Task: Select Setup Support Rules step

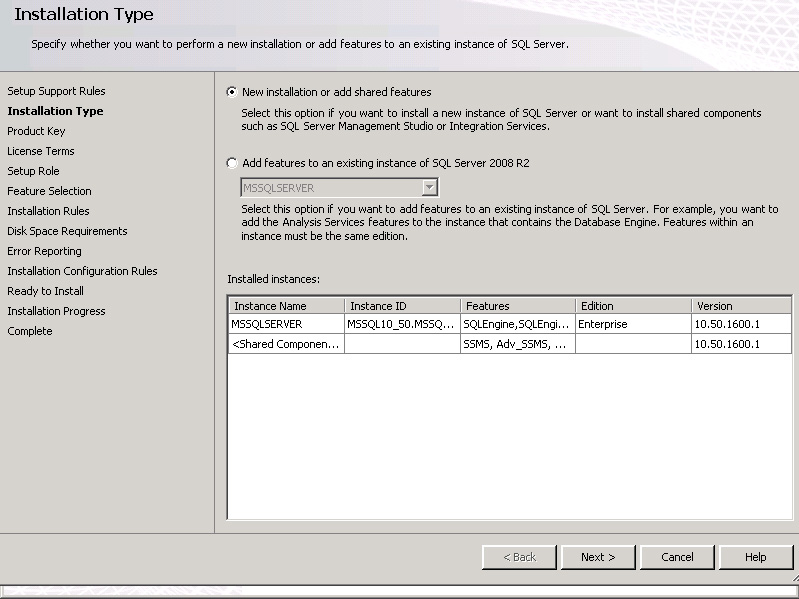Action: 56,91
